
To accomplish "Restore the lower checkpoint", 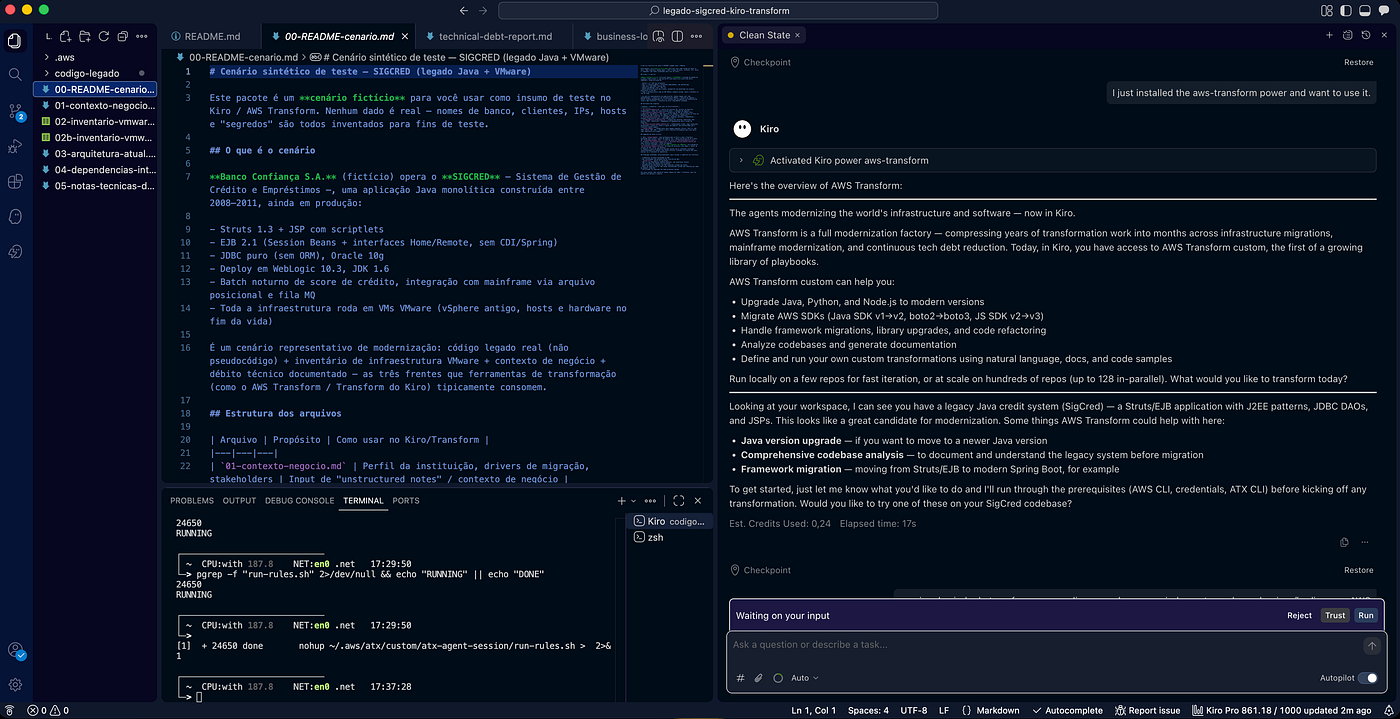I will [x=1358, y=570].
